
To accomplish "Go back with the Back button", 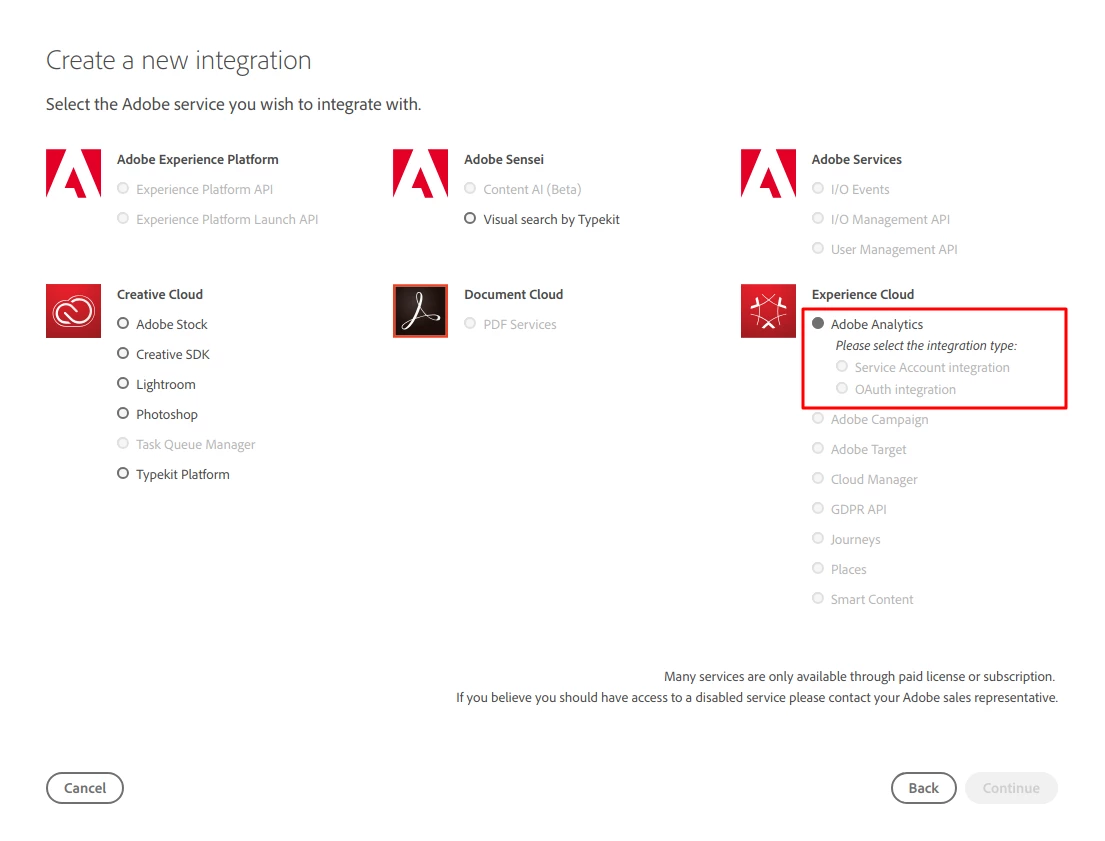I will click(923, 788).
